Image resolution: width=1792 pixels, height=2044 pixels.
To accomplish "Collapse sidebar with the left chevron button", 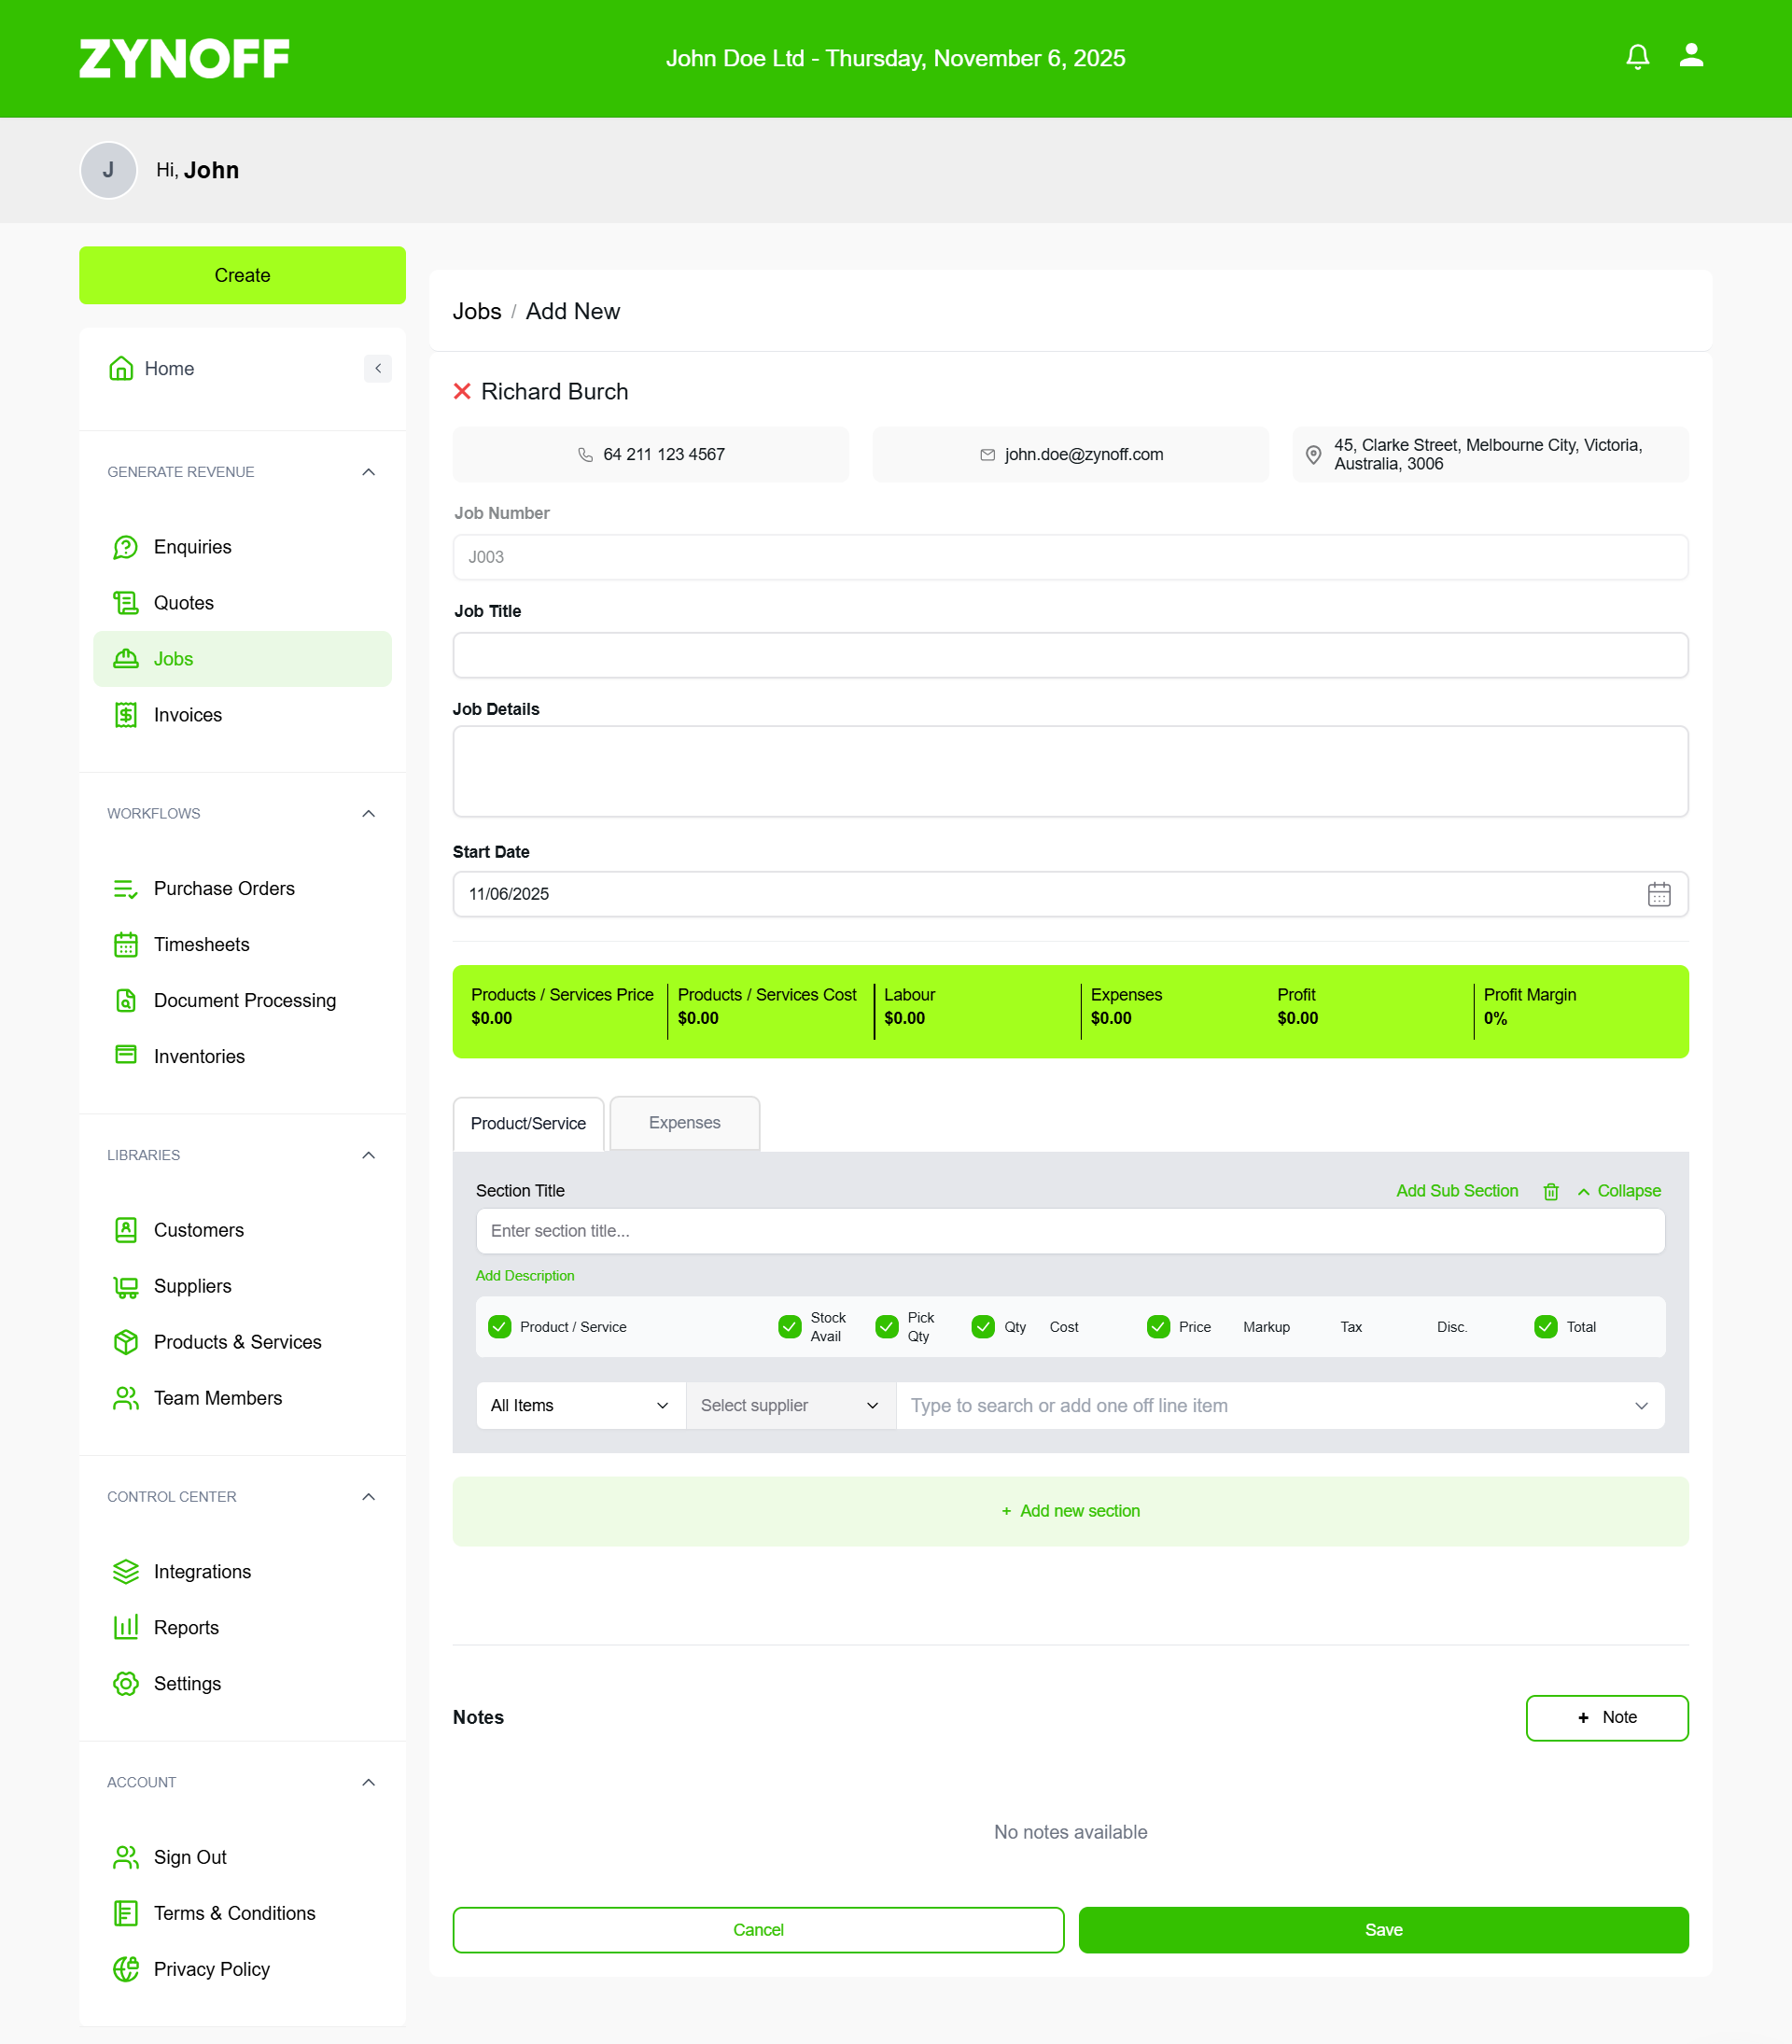I will [378, 368].
